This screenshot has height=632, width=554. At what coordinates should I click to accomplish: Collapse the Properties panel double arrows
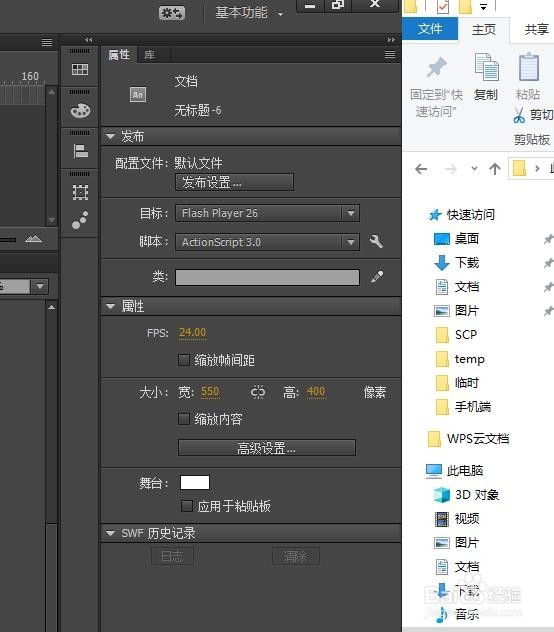tap(391, 40)
